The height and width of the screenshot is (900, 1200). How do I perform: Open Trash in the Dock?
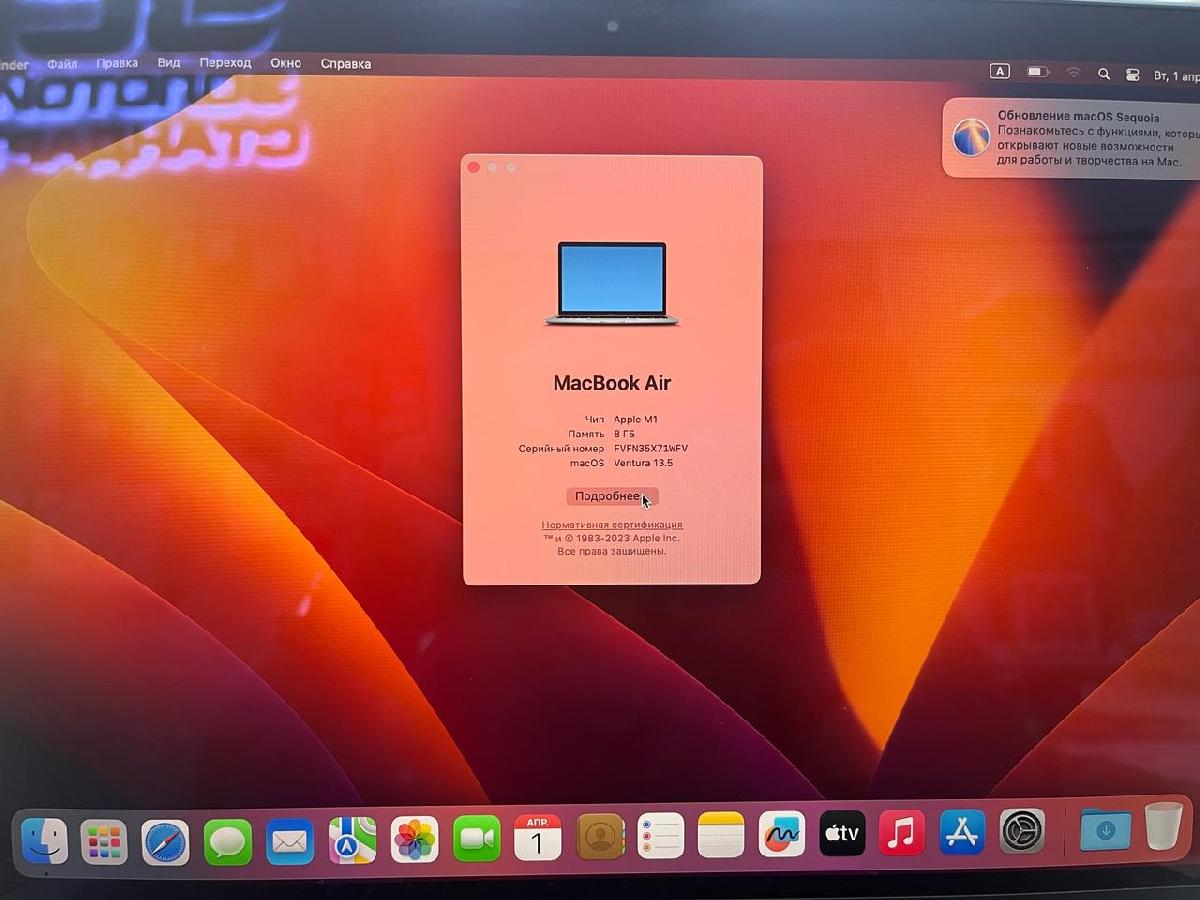pyautogui.click(x=1164, y=826)
